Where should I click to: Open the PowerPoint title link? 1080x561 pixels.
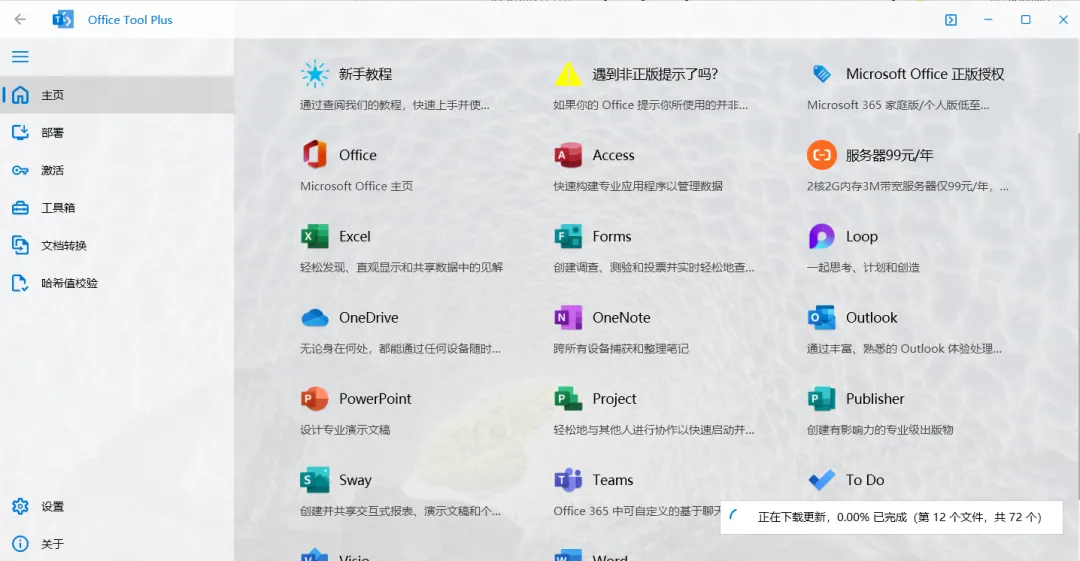click(x=375, y=398)
